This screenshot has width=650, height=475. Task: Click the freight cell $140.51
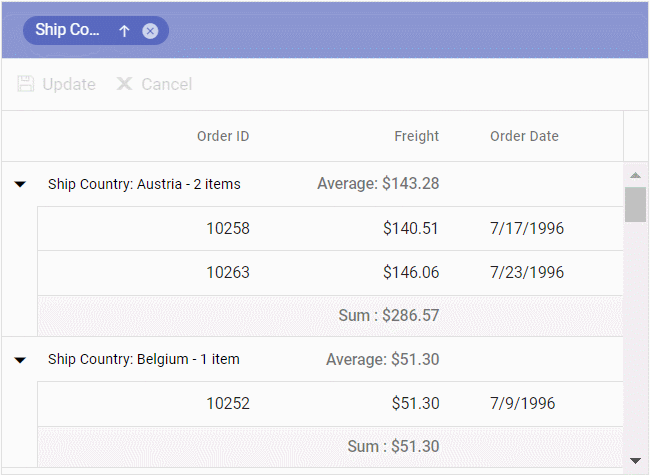[x=410, y=228]
